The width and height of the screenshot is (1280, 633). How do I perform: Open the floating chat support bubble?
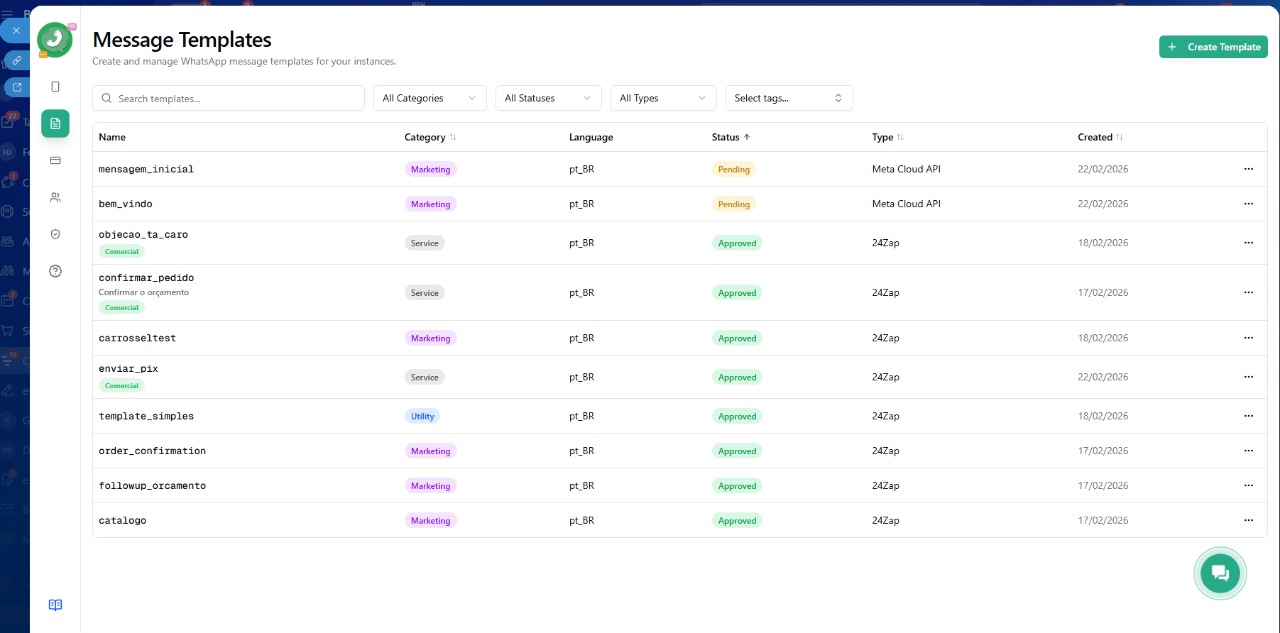point(1219,573)
